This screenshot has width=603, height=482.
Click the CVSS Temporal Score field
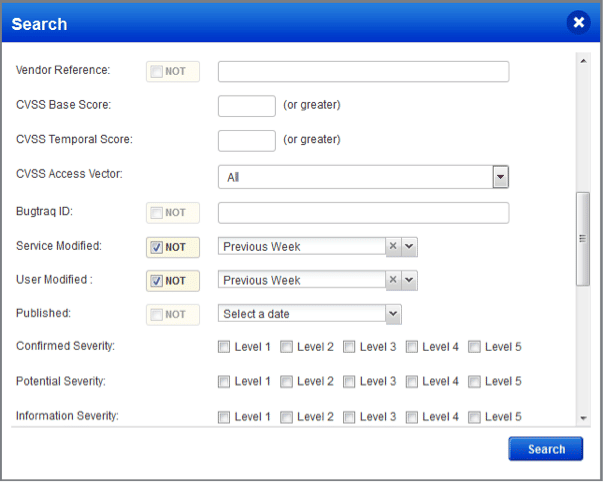pos(247,140)
